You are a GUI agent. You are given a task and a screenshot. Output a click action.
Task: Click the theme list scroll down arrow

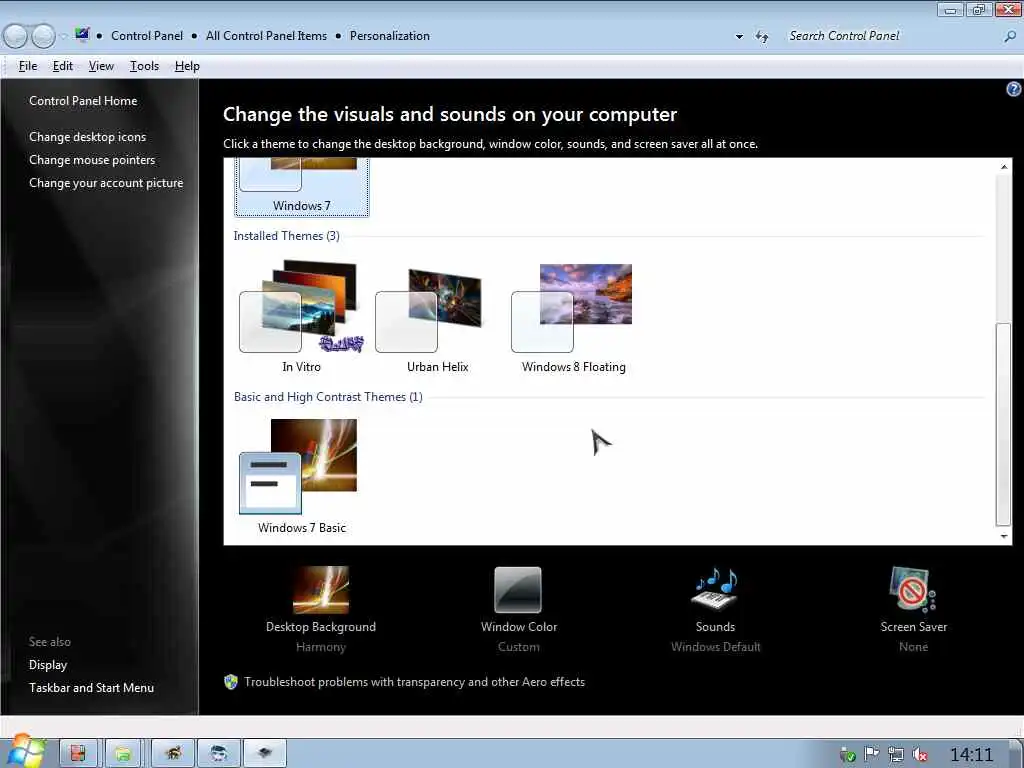pos(1004,536)
